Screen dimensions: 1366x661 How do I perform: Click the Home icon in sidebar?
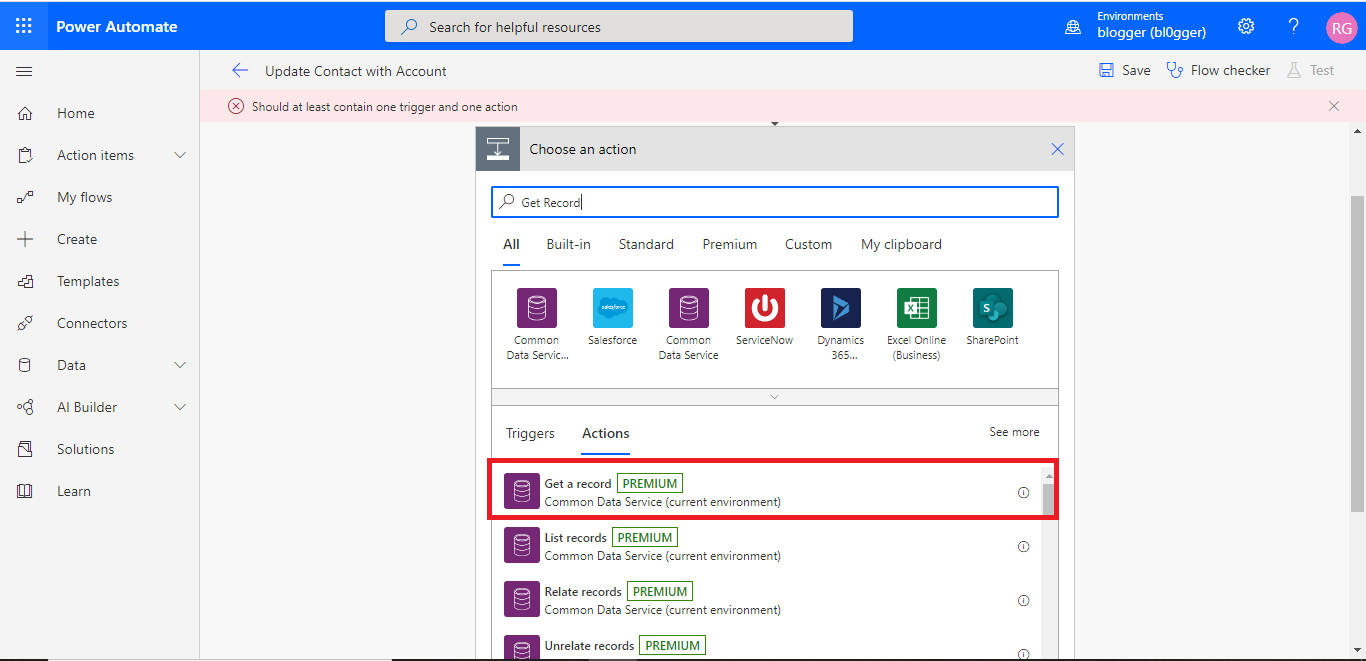25,113
